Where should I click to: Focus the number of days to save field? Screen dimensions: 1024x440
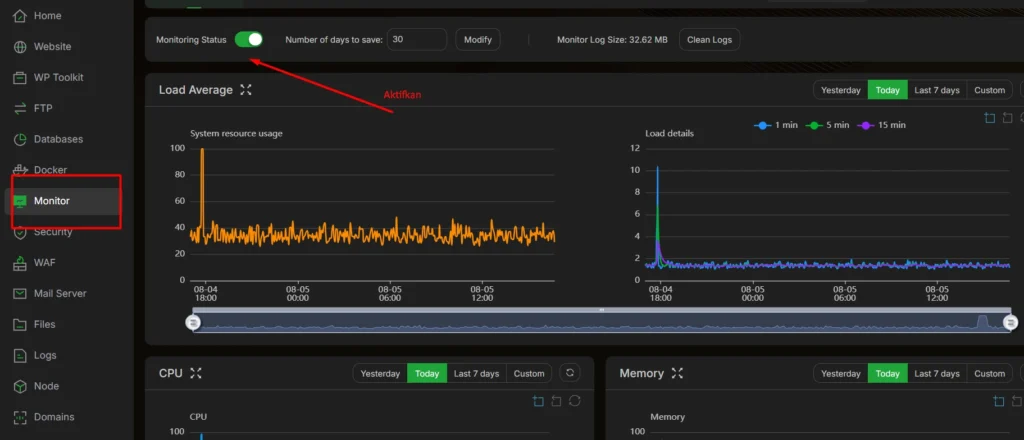[417, 39]
